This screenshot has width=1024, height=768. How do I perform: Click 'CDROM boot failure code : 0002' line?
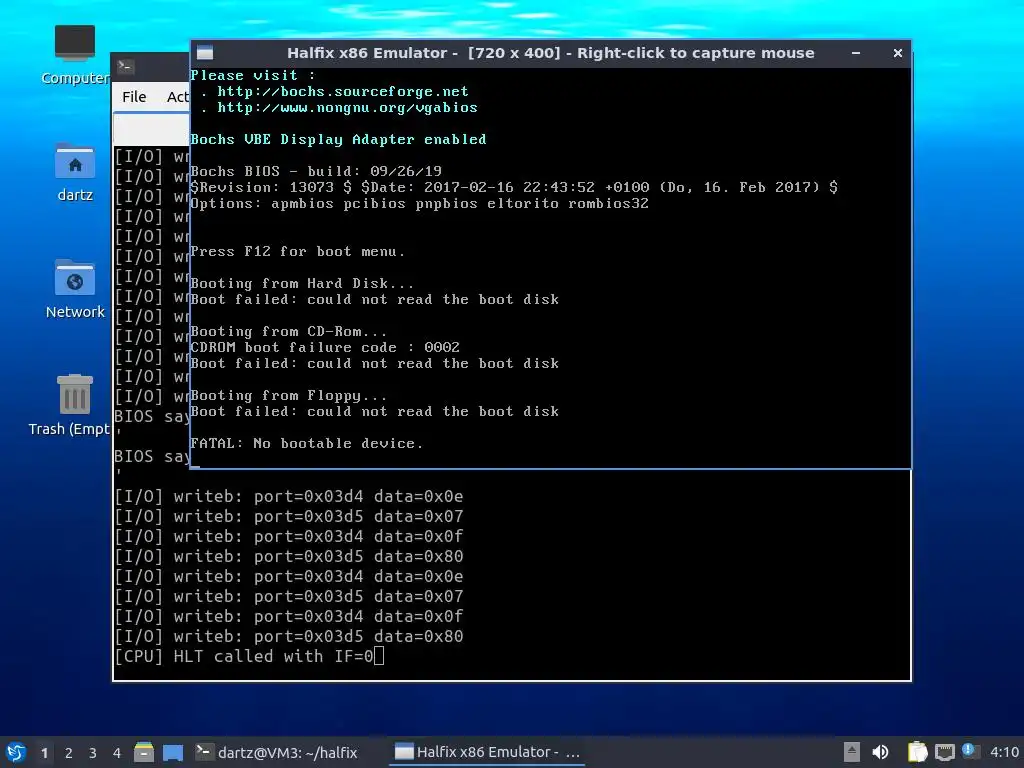(325, 347)
